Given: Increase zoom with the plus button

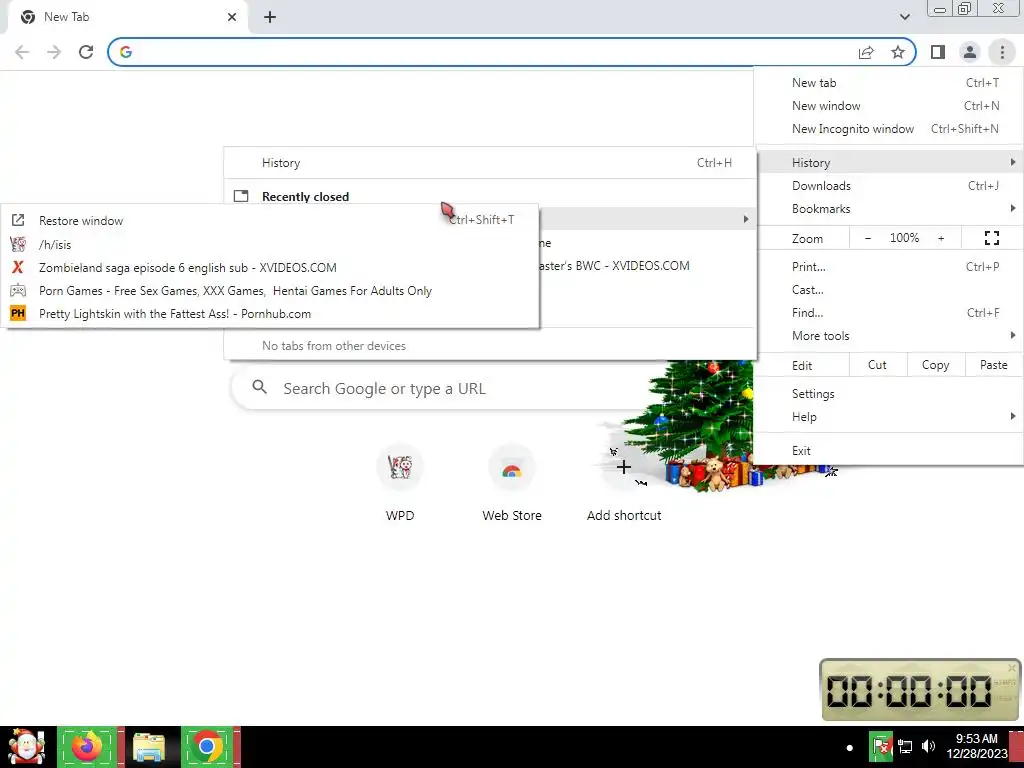Looking at the screenshot, I should coord(941,238).
